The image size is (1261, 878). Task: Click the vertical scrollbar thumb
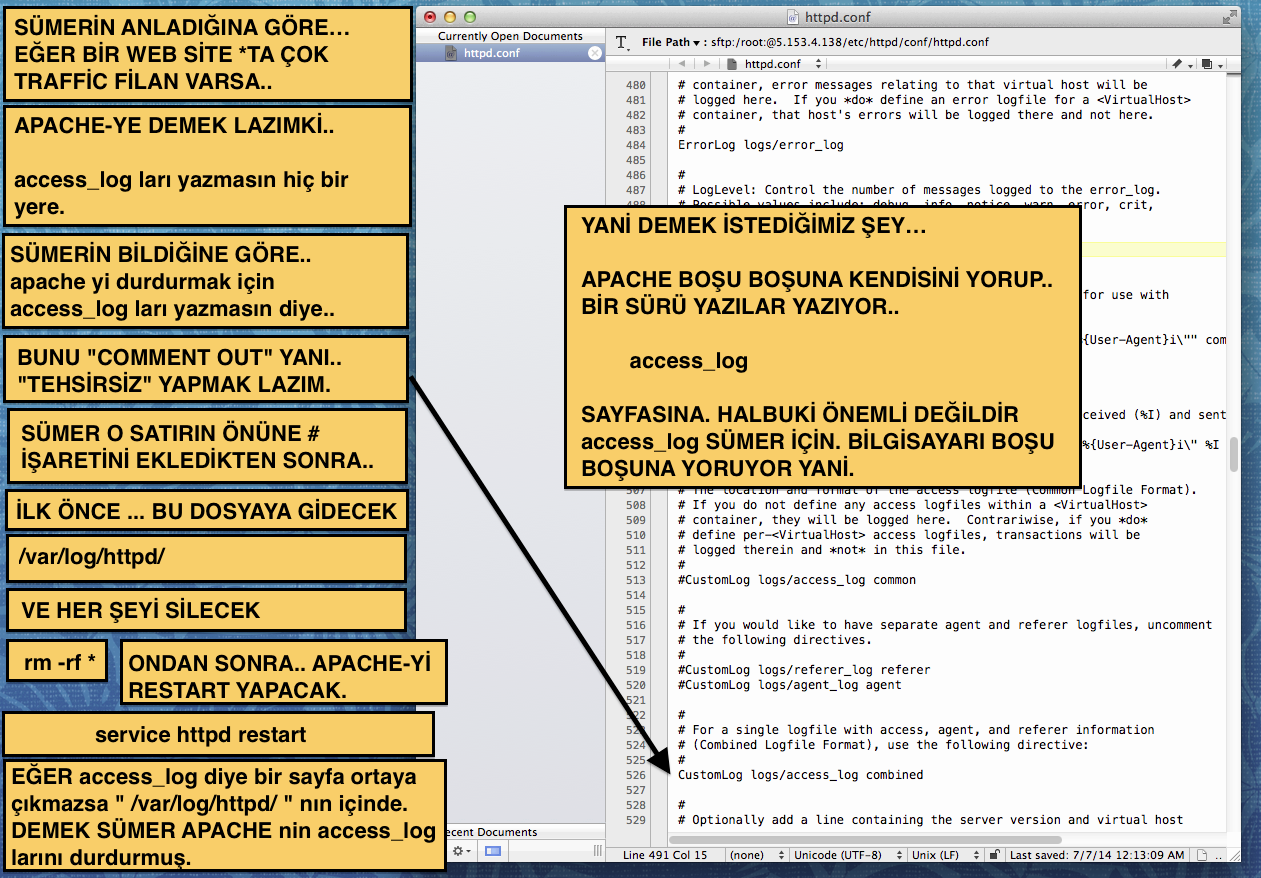pos(1234,454)
